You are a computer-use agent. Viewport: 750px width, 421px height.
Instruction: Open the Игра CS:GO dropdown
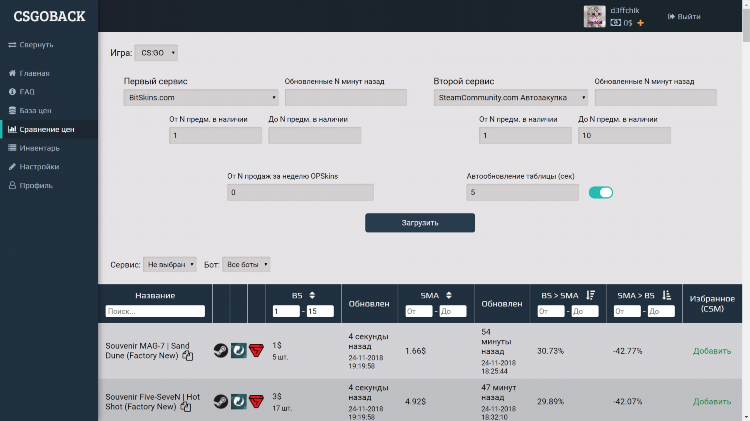pyautogui.click(x=156, y=53)
